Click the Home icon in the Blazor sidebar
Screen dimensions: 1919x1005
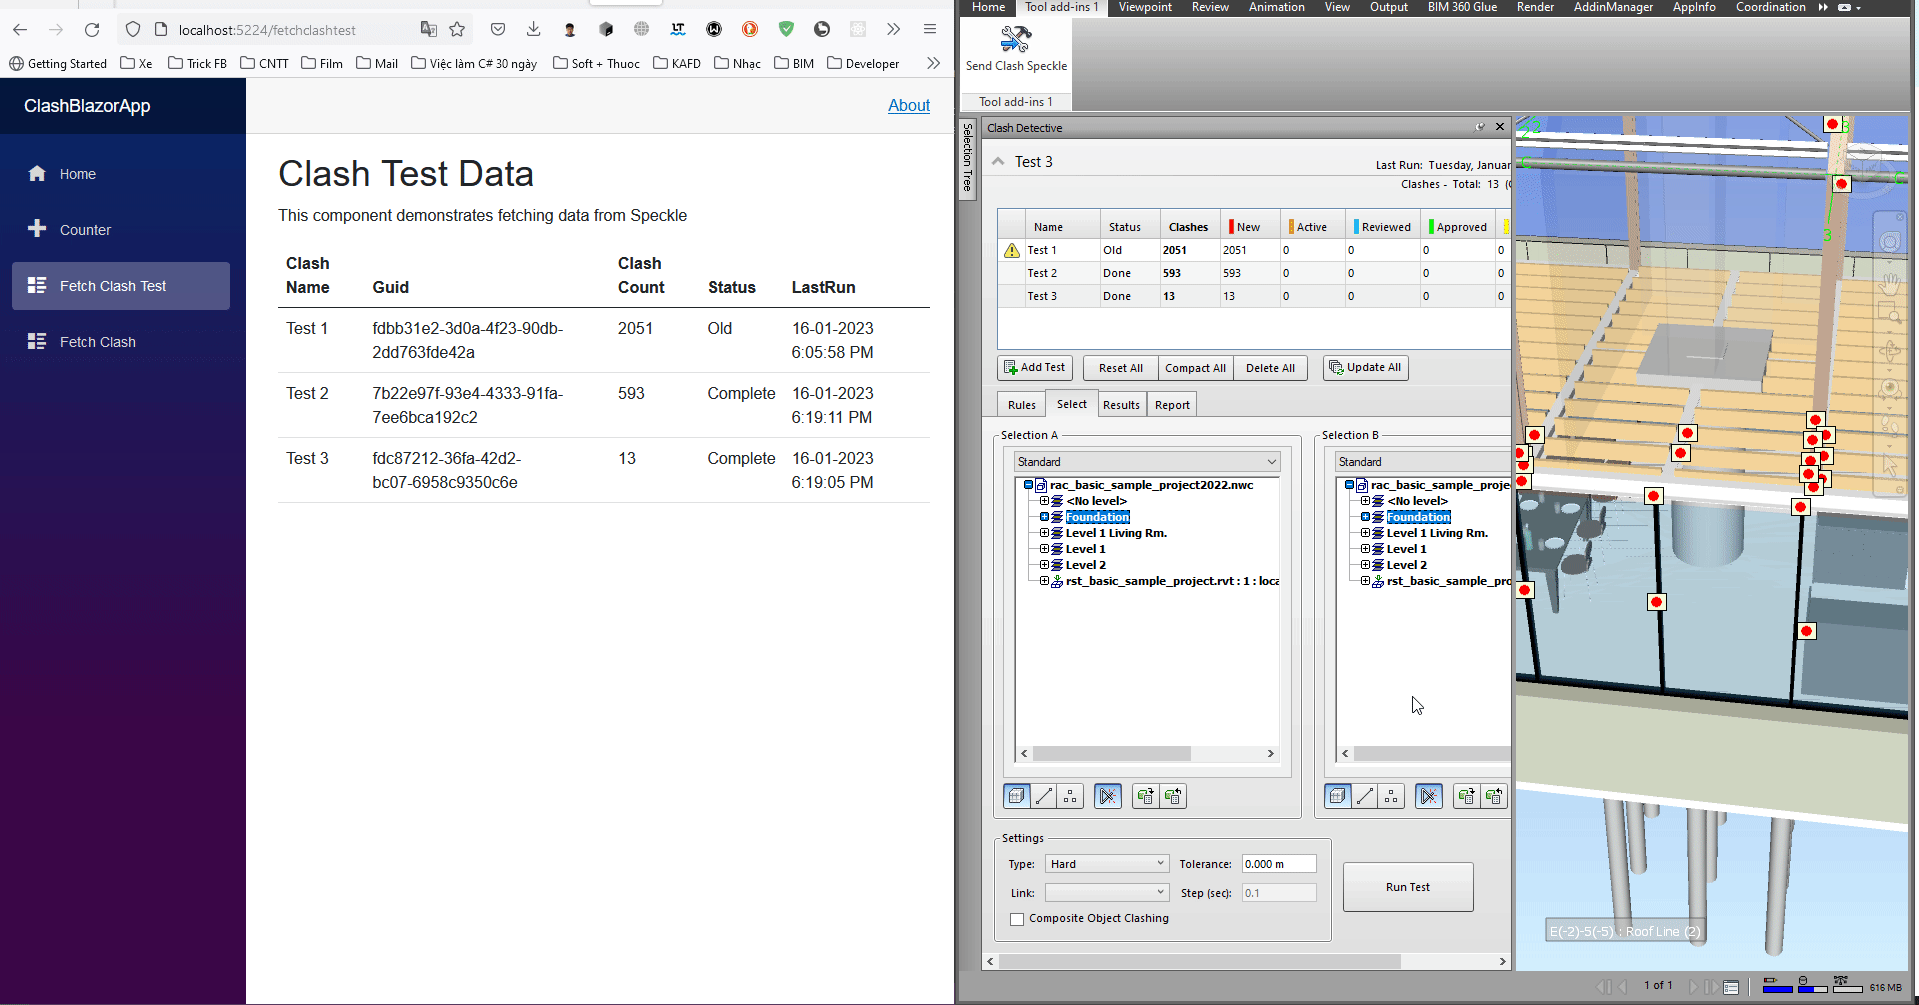(37, 174)
